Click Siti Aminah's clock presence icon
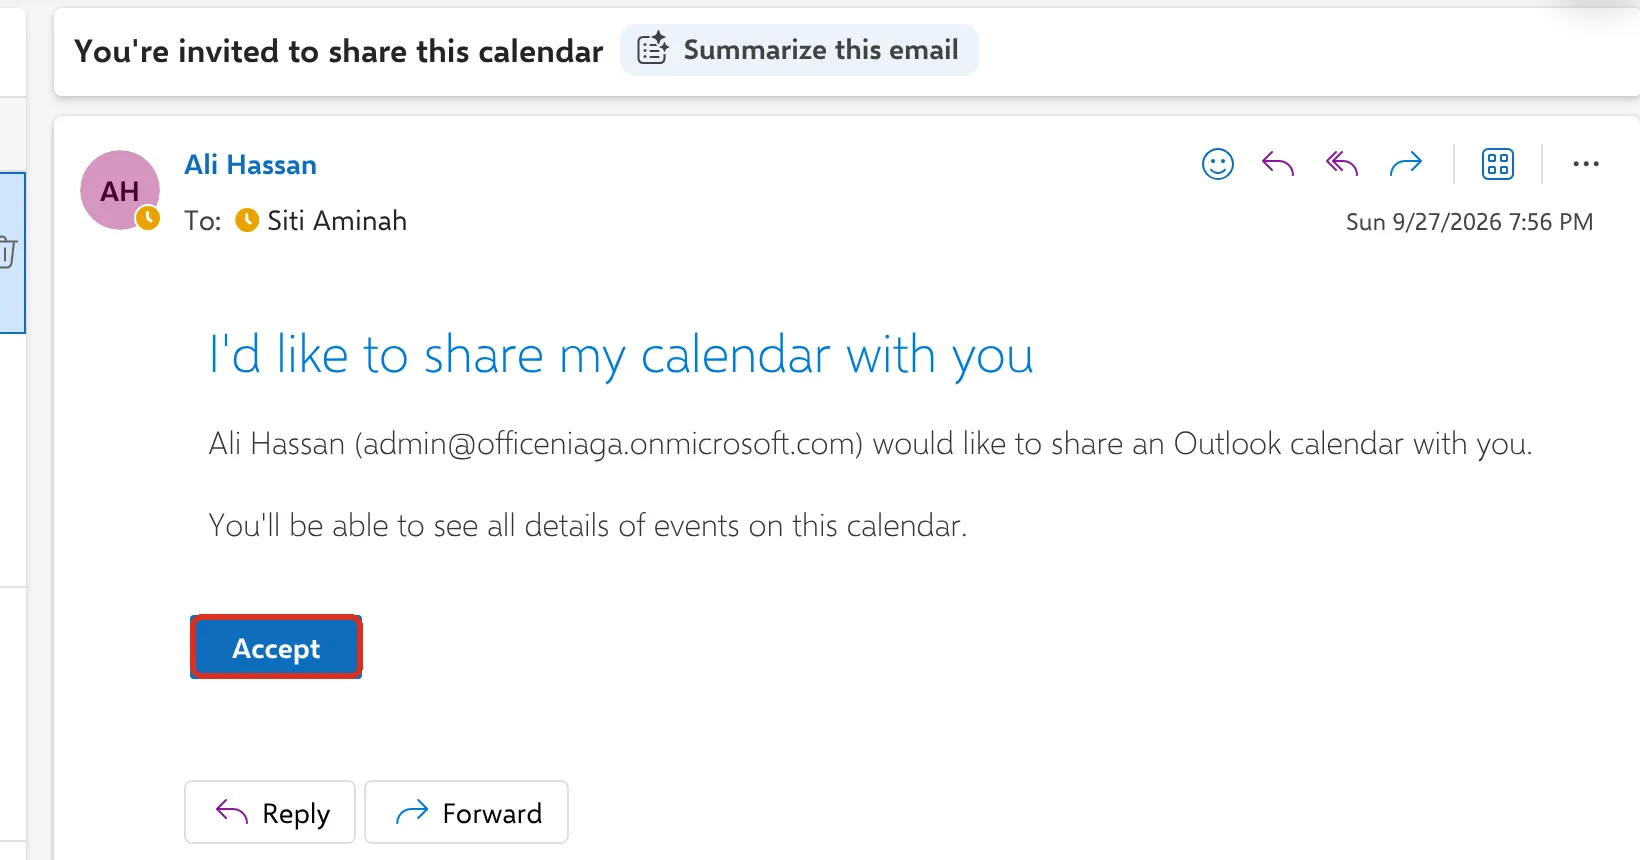Image resolution: width=1640 pixels, height=860 pixels. pos(247,220)
